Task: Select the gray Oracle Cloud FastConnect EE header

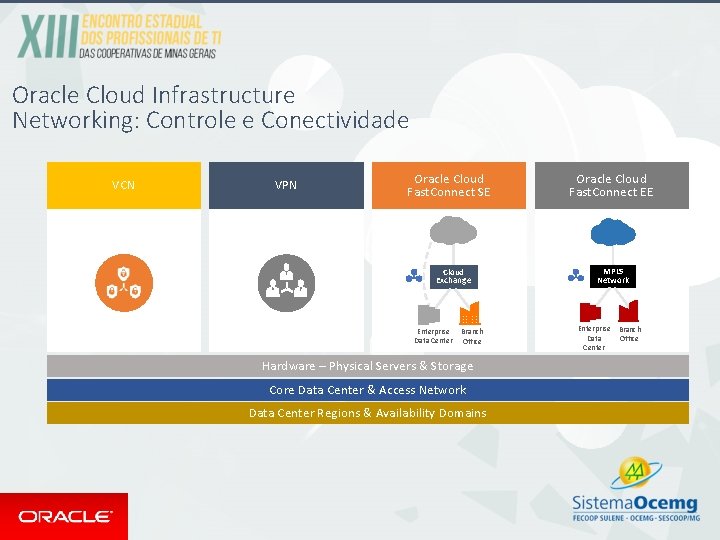Action: [x=612, y=186]
